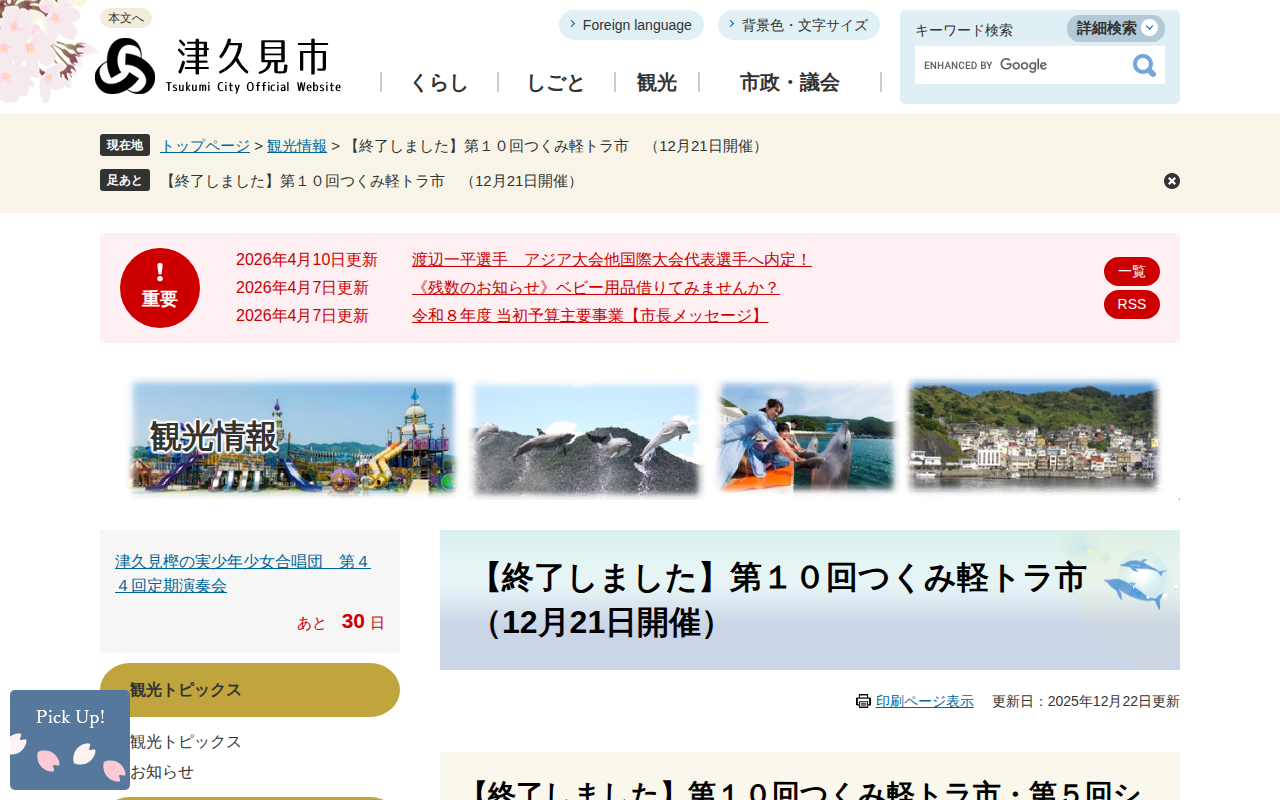
Task: Click the magnifying glass search icon
Action: pos(1144,66)
